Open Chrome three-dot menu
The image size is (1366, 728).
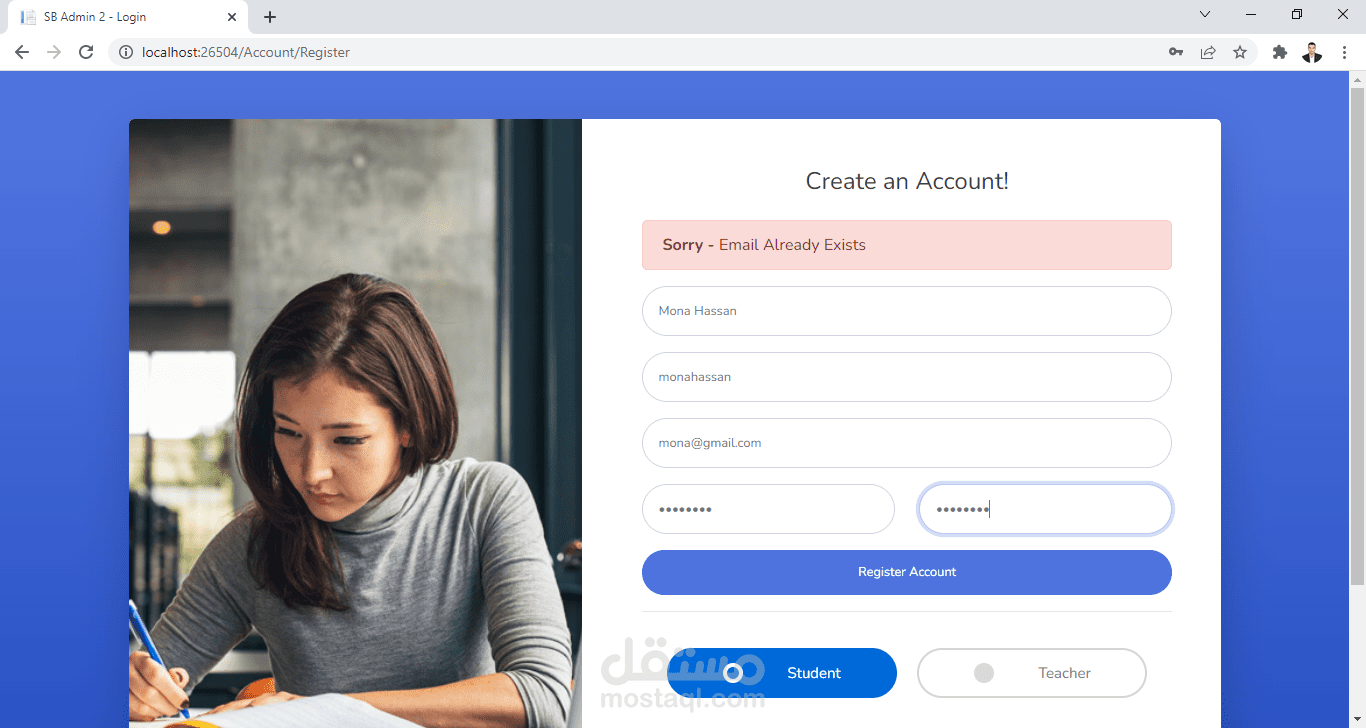point(1344,52)
